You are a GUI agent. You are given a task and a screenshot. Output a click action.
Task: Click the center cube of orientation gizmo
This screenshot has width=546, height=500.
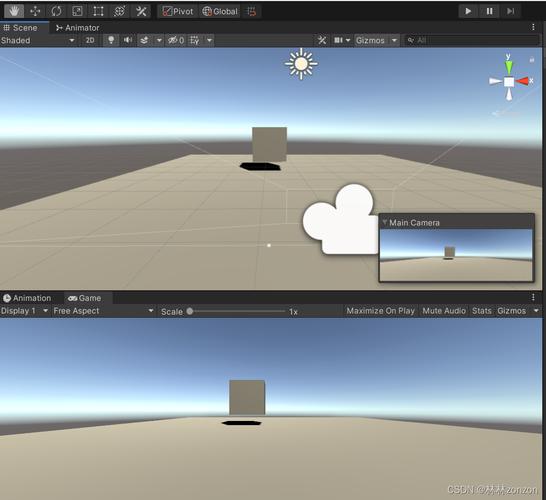pyautogui.click(x=509, y=82)
